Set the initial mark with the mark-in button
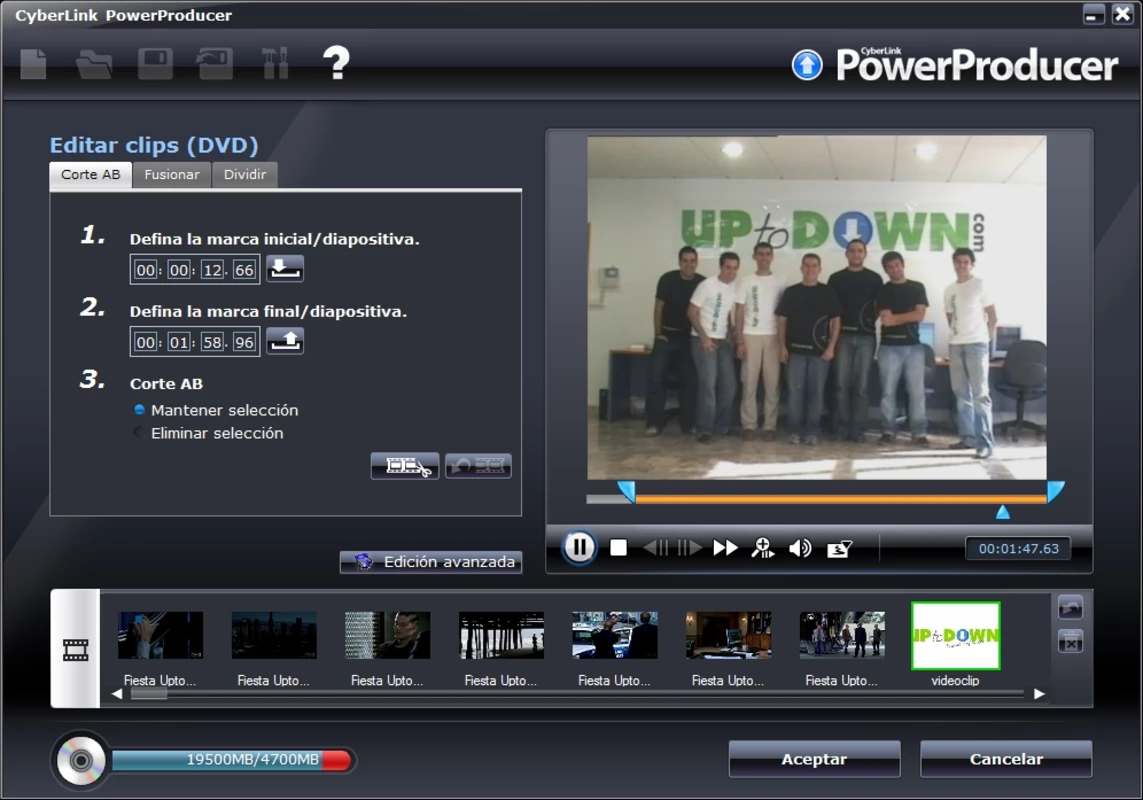Image resolution: width=1143 pixels, height=800 pixels. (x=284, y=269)
